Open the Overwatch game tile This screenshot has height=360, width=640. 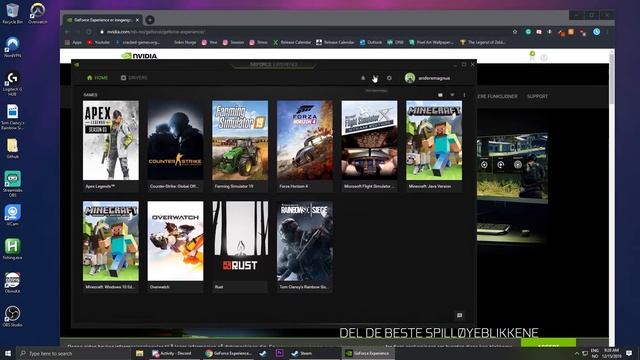pos(175,246)
